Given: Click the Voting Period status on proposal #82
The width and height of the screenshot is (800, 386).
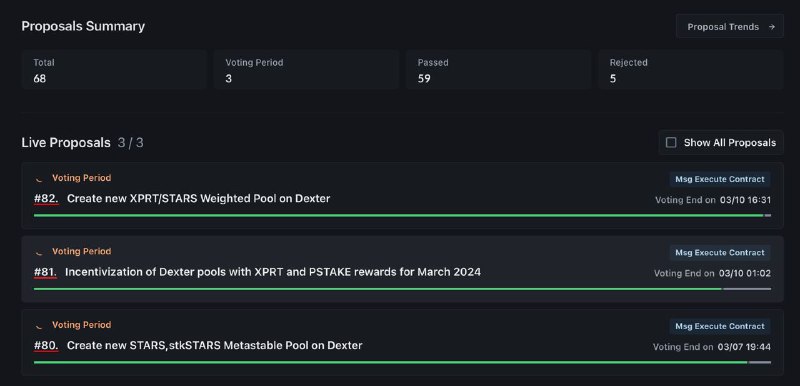Looking at the screenshot, I should 82,178.
